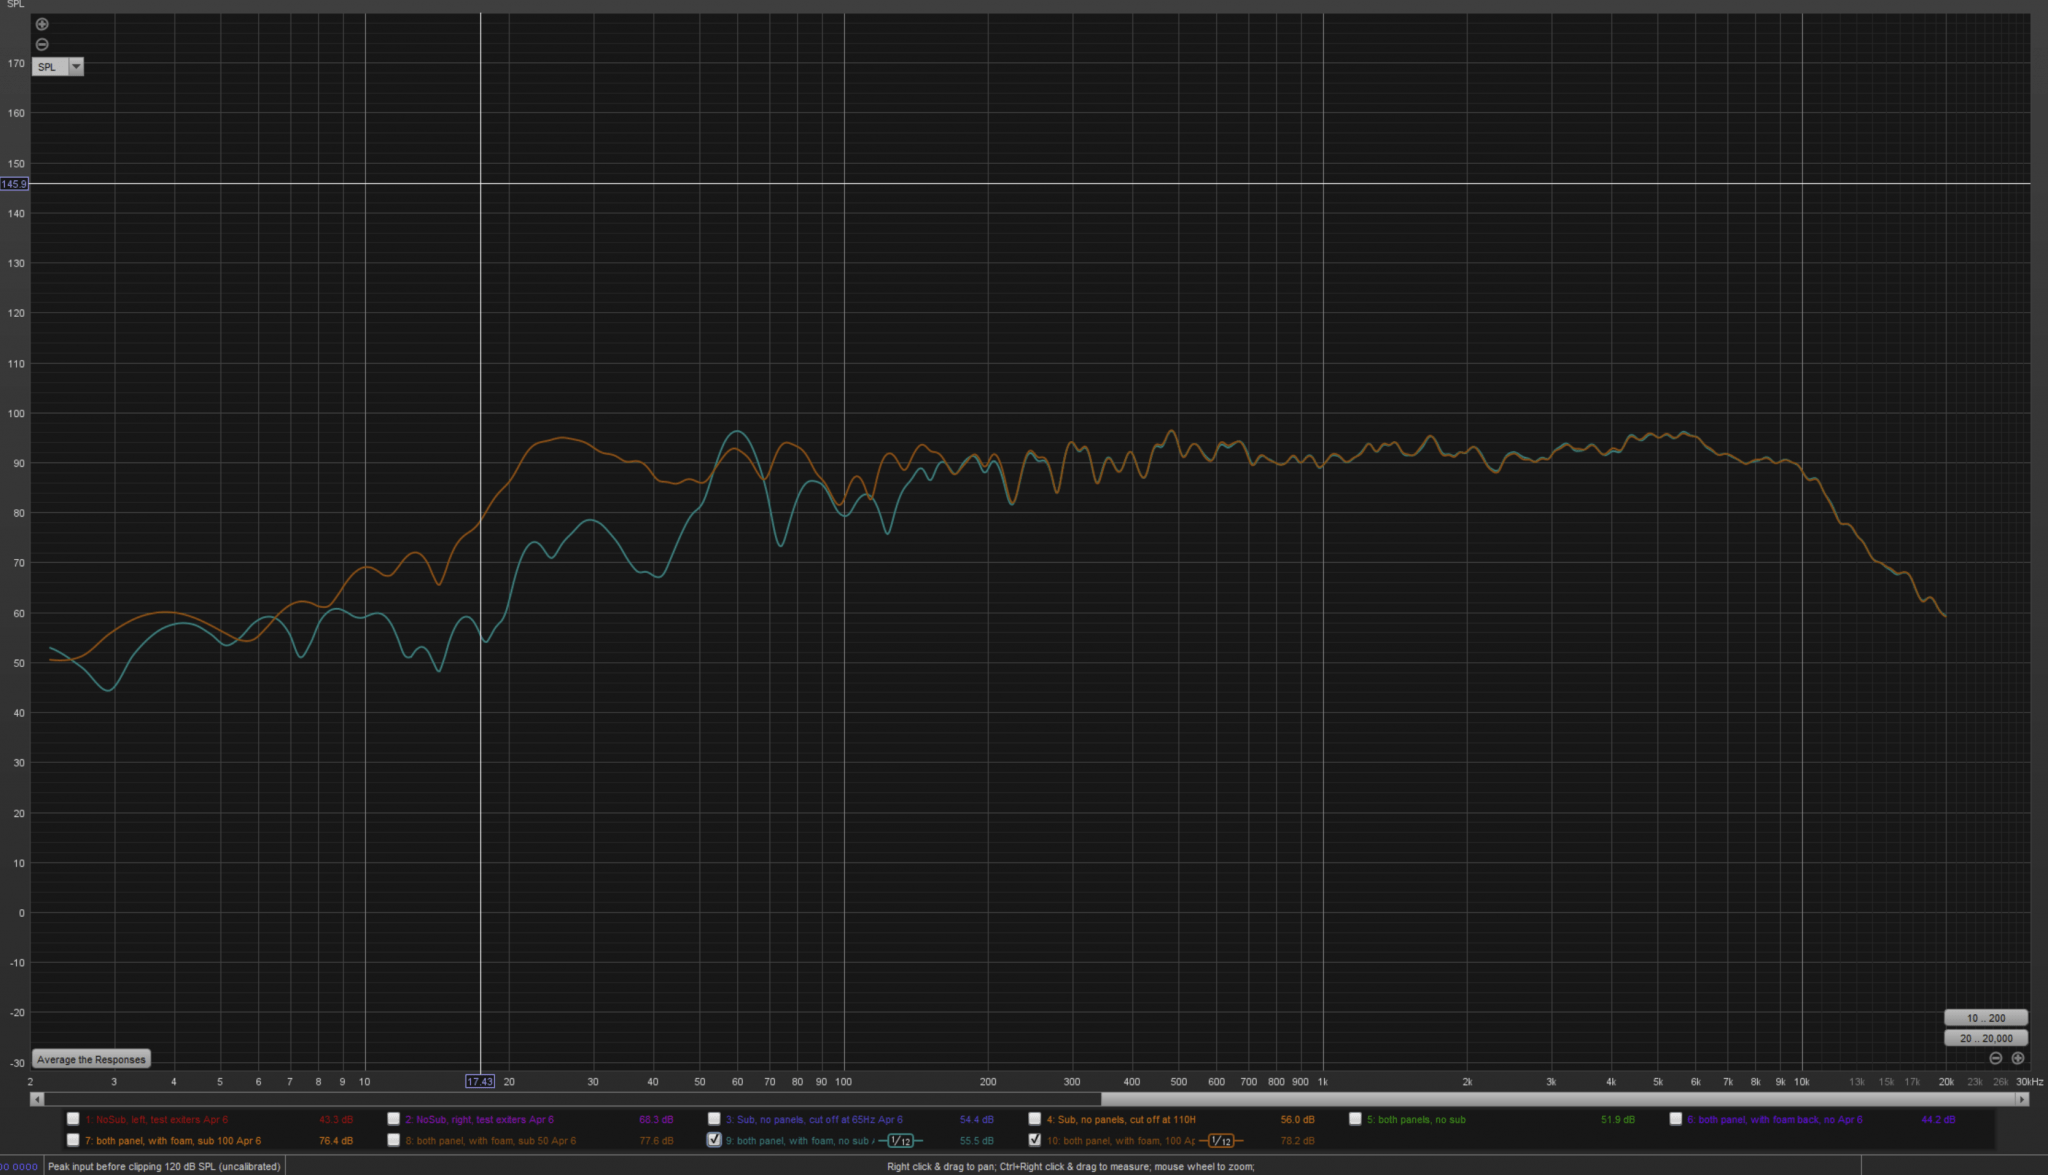Enable trace 5 both panels, no sub
This screenshot has width=2048, height=1175.
coord(1355,1119)
